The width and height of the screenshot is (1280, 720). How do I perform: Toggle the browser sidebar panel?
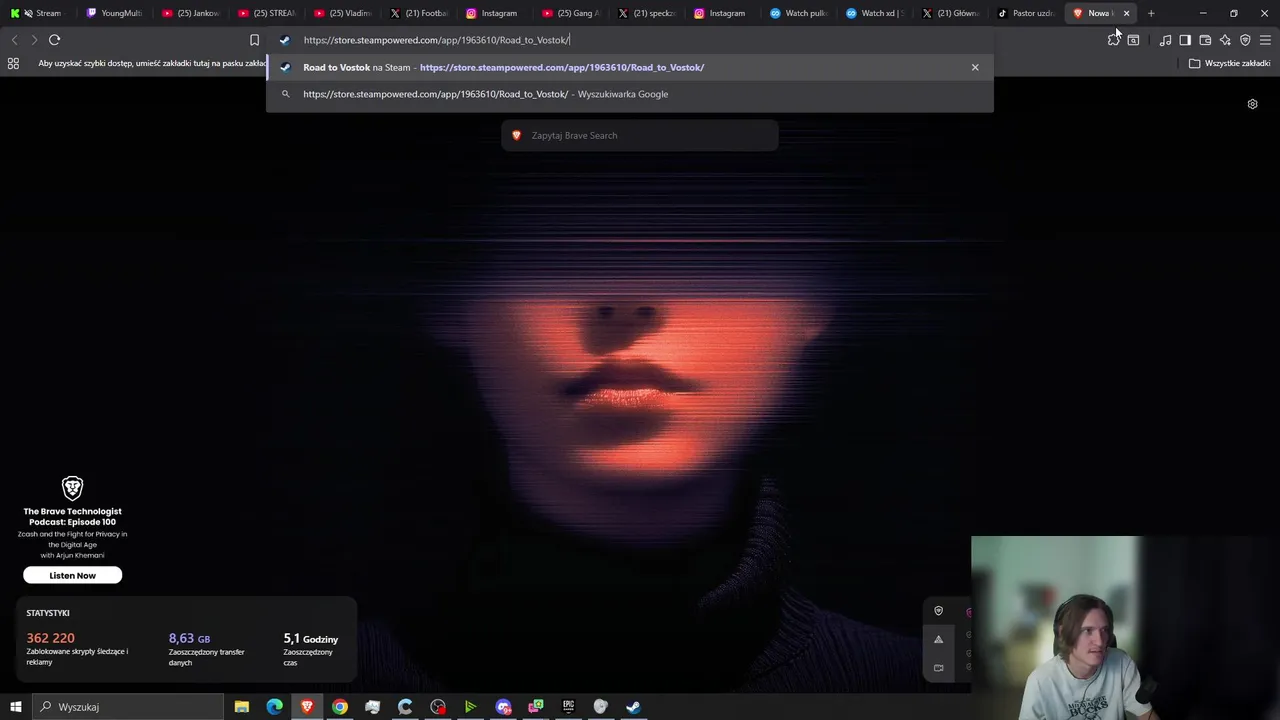click(1185, 40)
